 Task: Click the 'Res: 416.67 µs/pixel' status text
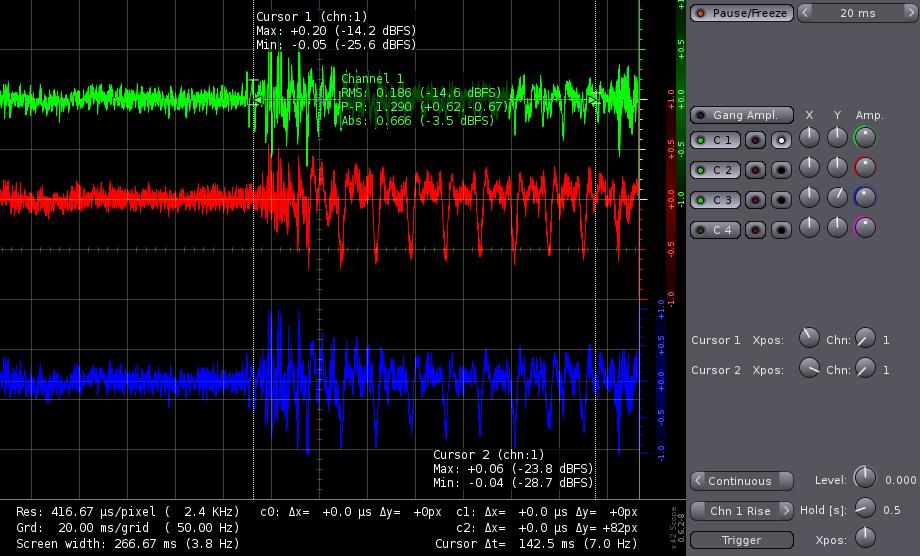[x=128, y=512]
